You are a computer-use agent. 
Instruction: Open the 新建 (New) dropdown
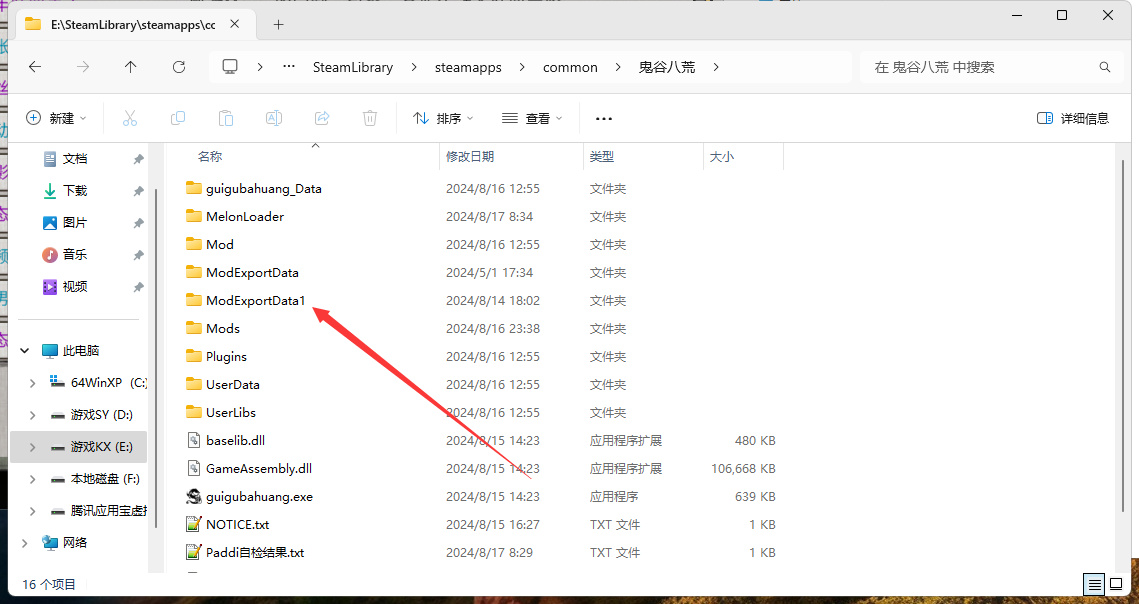pos(56,118)
